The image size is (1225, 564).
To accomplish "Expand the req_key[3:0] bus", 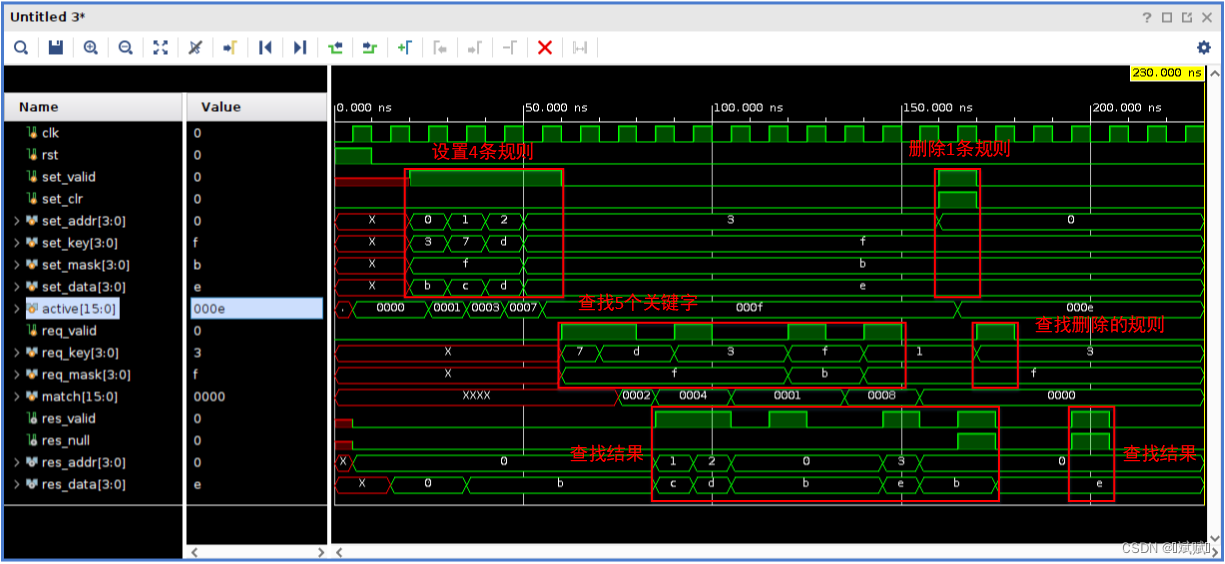I will (x=16, y=353).
